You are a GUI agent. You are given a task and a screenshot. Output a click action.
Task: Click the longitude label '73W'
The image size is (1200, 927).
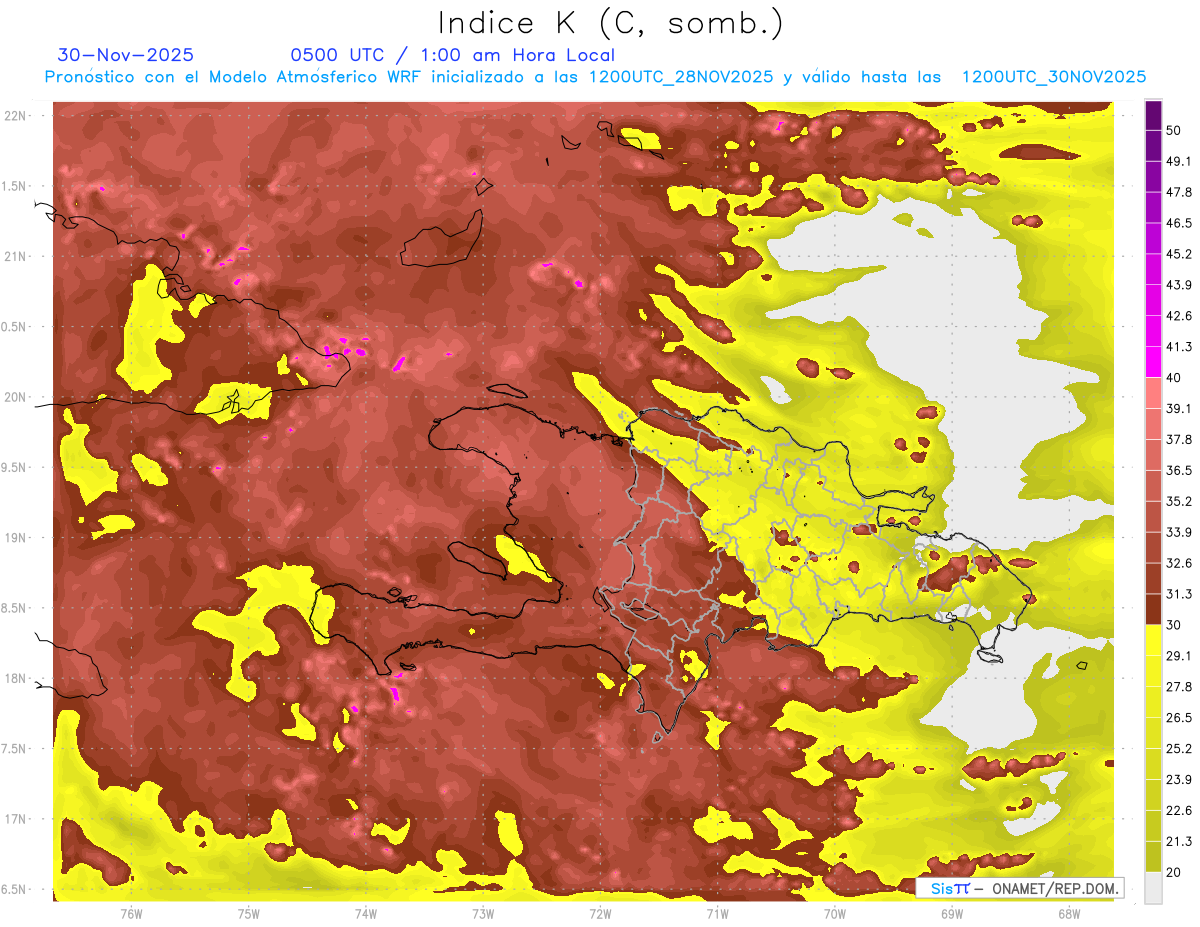(483, 914)
